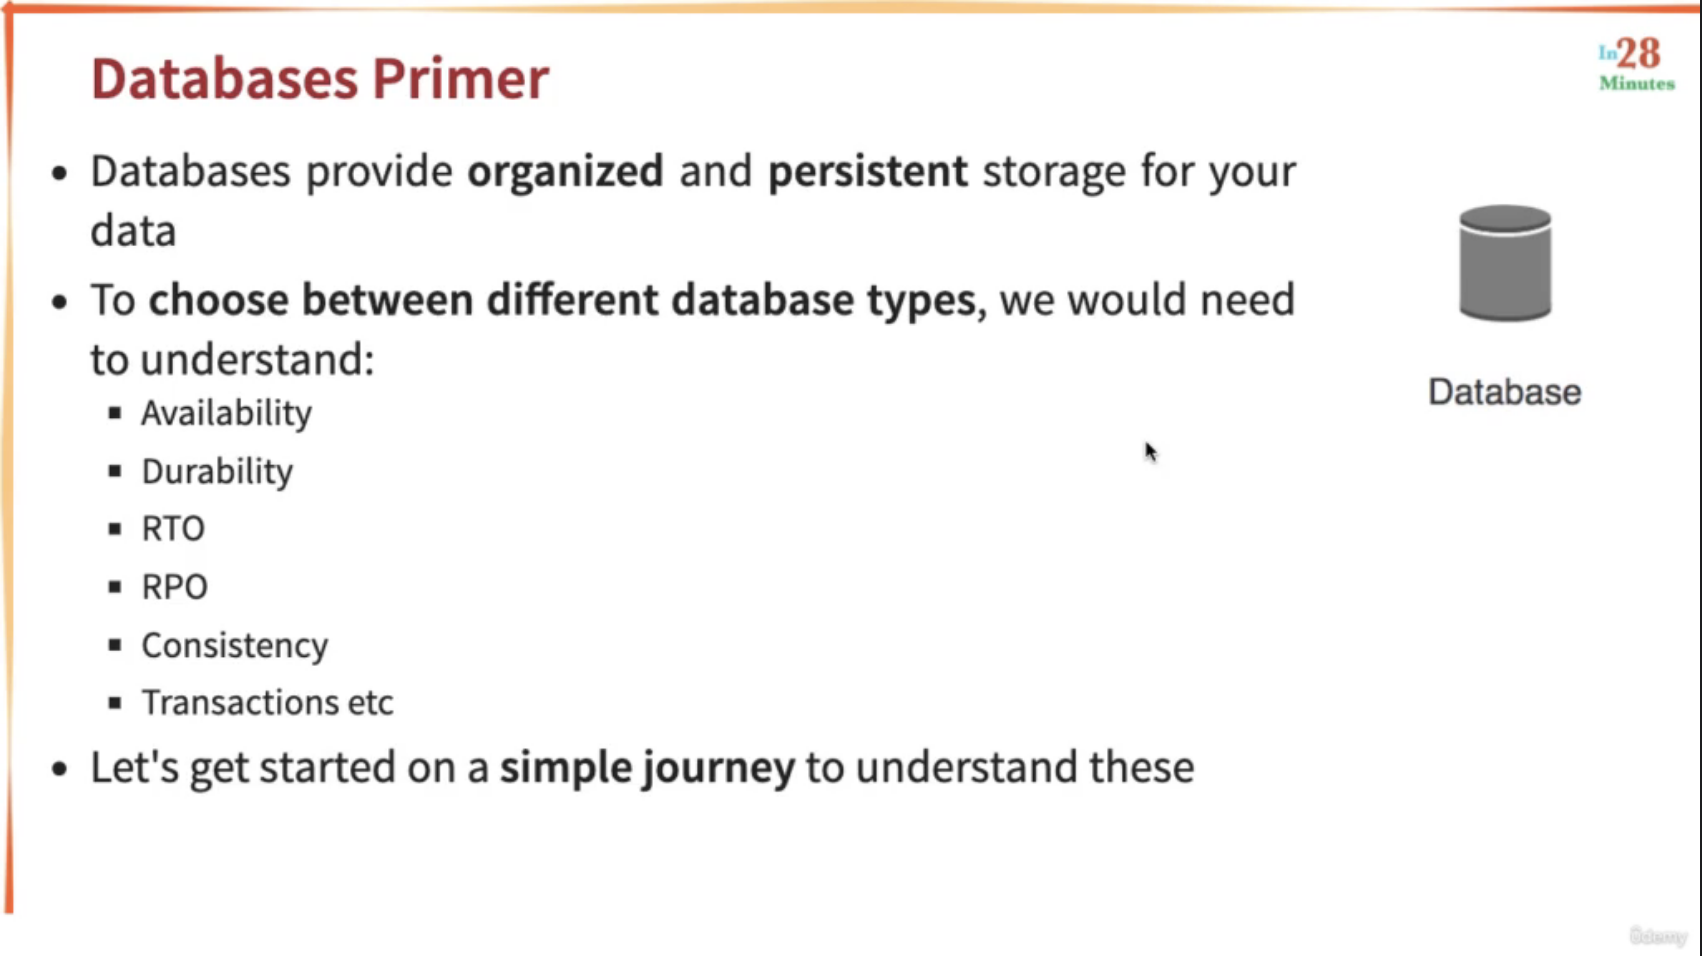Image resolution: width=1702 pixels, height=958 pixels.
Task: Click the bold text choose between different database types
Action: tap(561, 300)
